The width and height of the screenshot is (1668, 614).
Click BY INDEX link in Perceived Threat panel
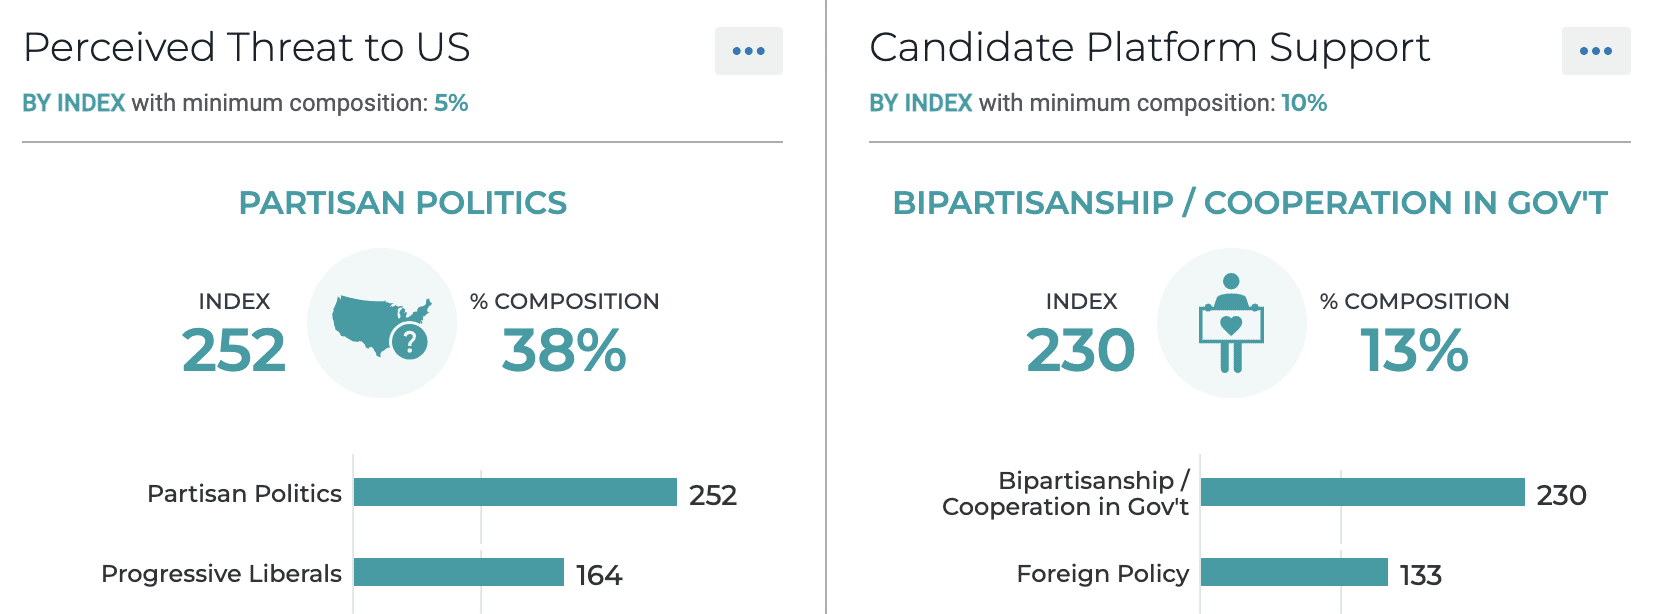pos(74,103)
